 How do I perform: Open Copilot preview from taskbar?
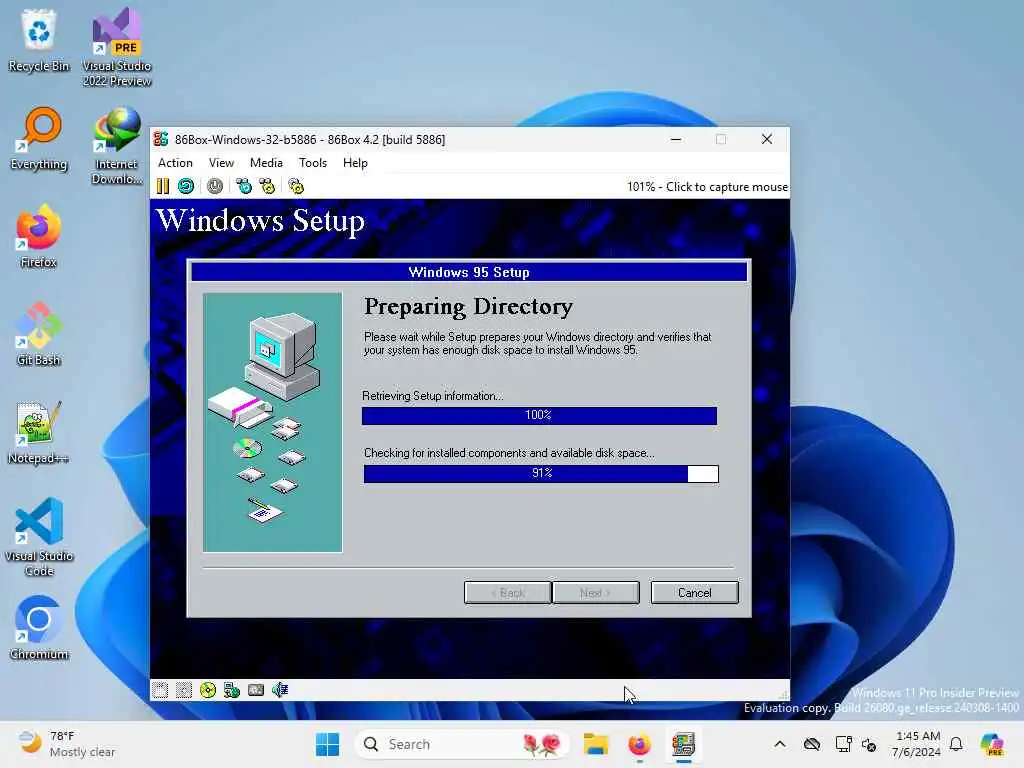[x=992, y=744]
